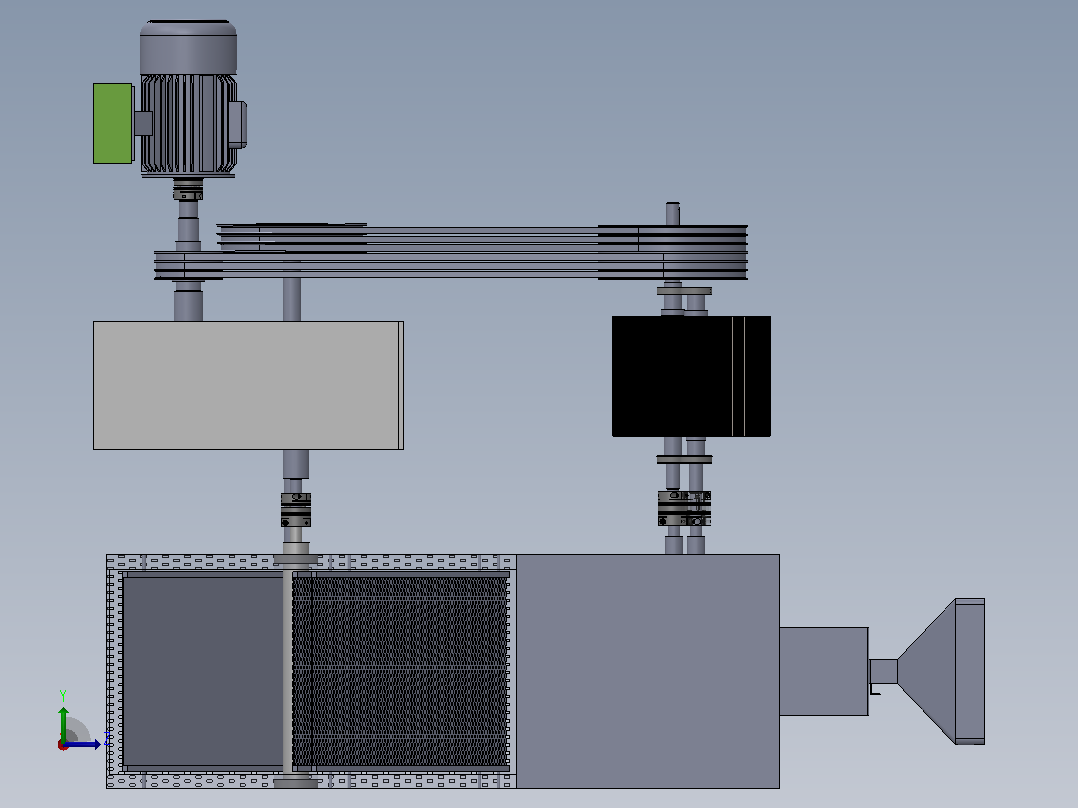Click the square block between housing and funnel
This screenshot has width=1078, height=808.
coord(824,671)
